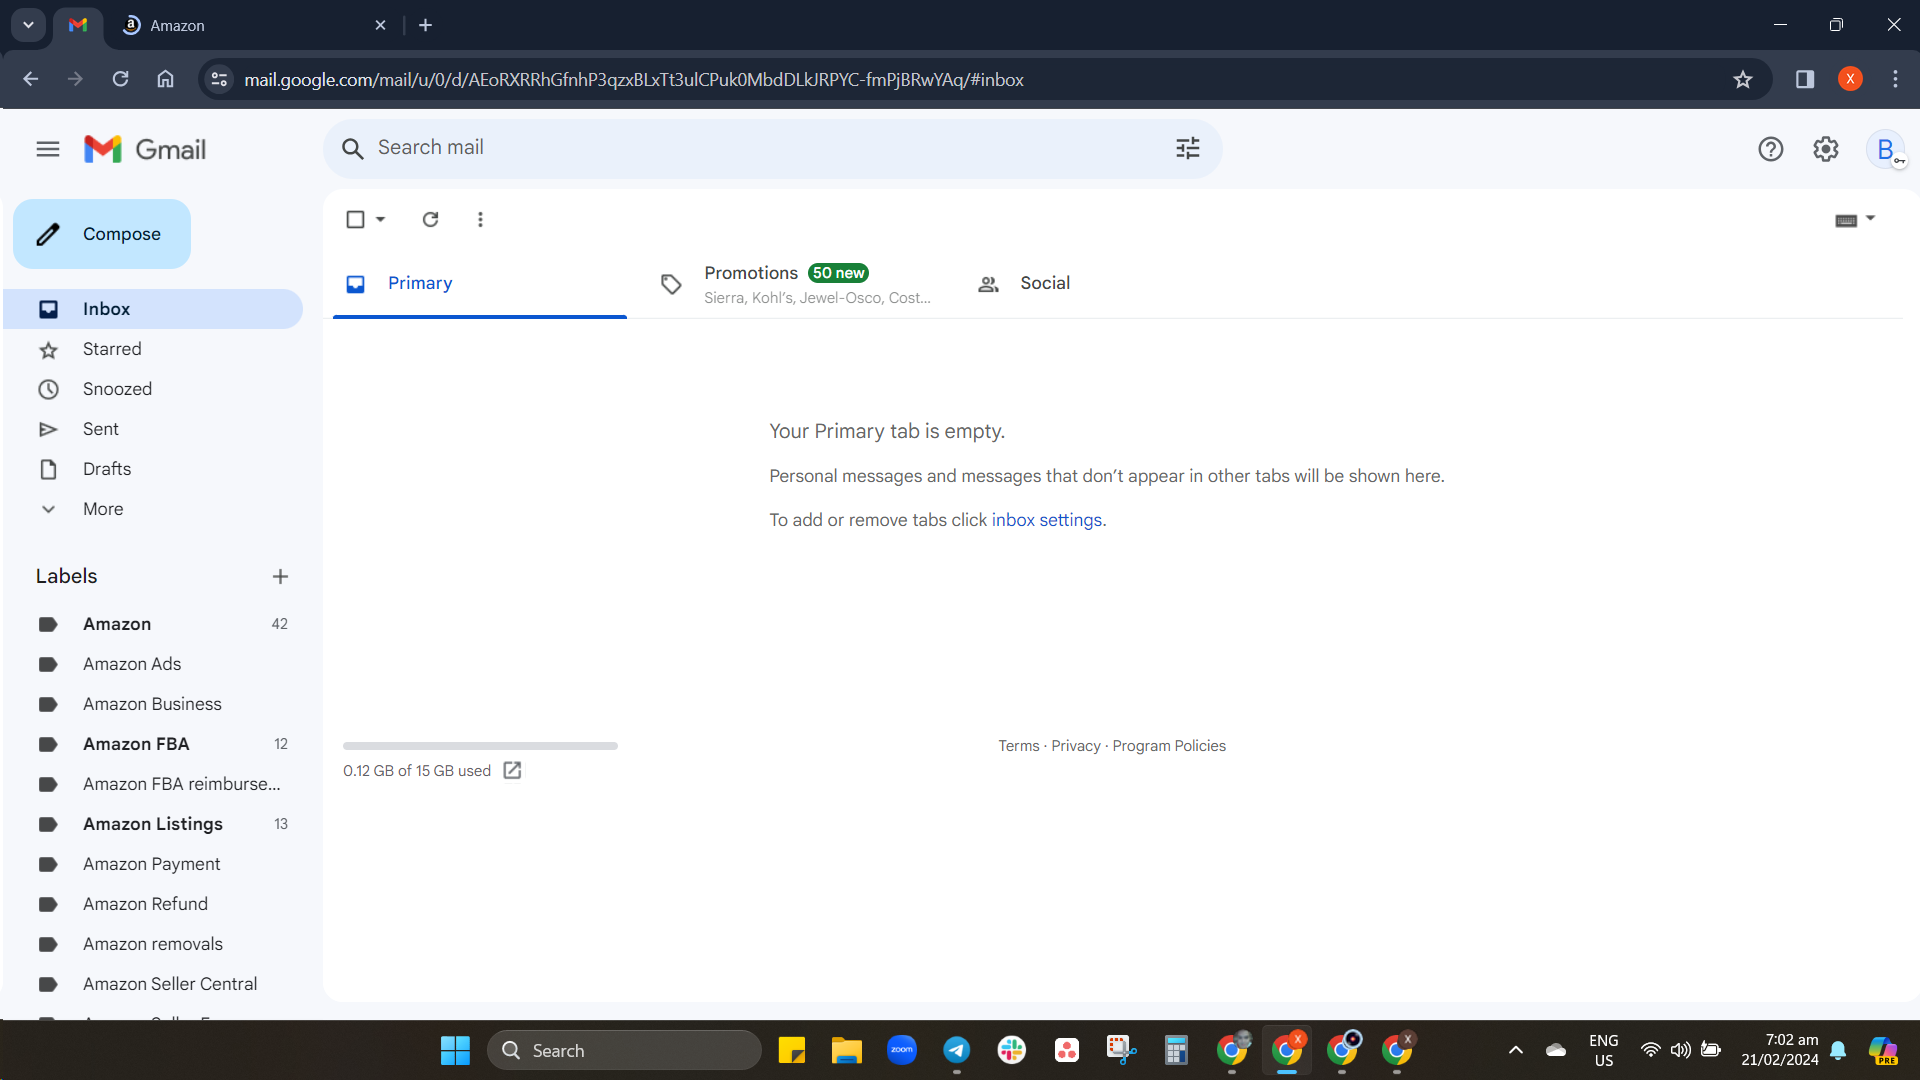Open the Program Policies link
Viewport: 1920px width, 1080px height.
(1169, 746)
